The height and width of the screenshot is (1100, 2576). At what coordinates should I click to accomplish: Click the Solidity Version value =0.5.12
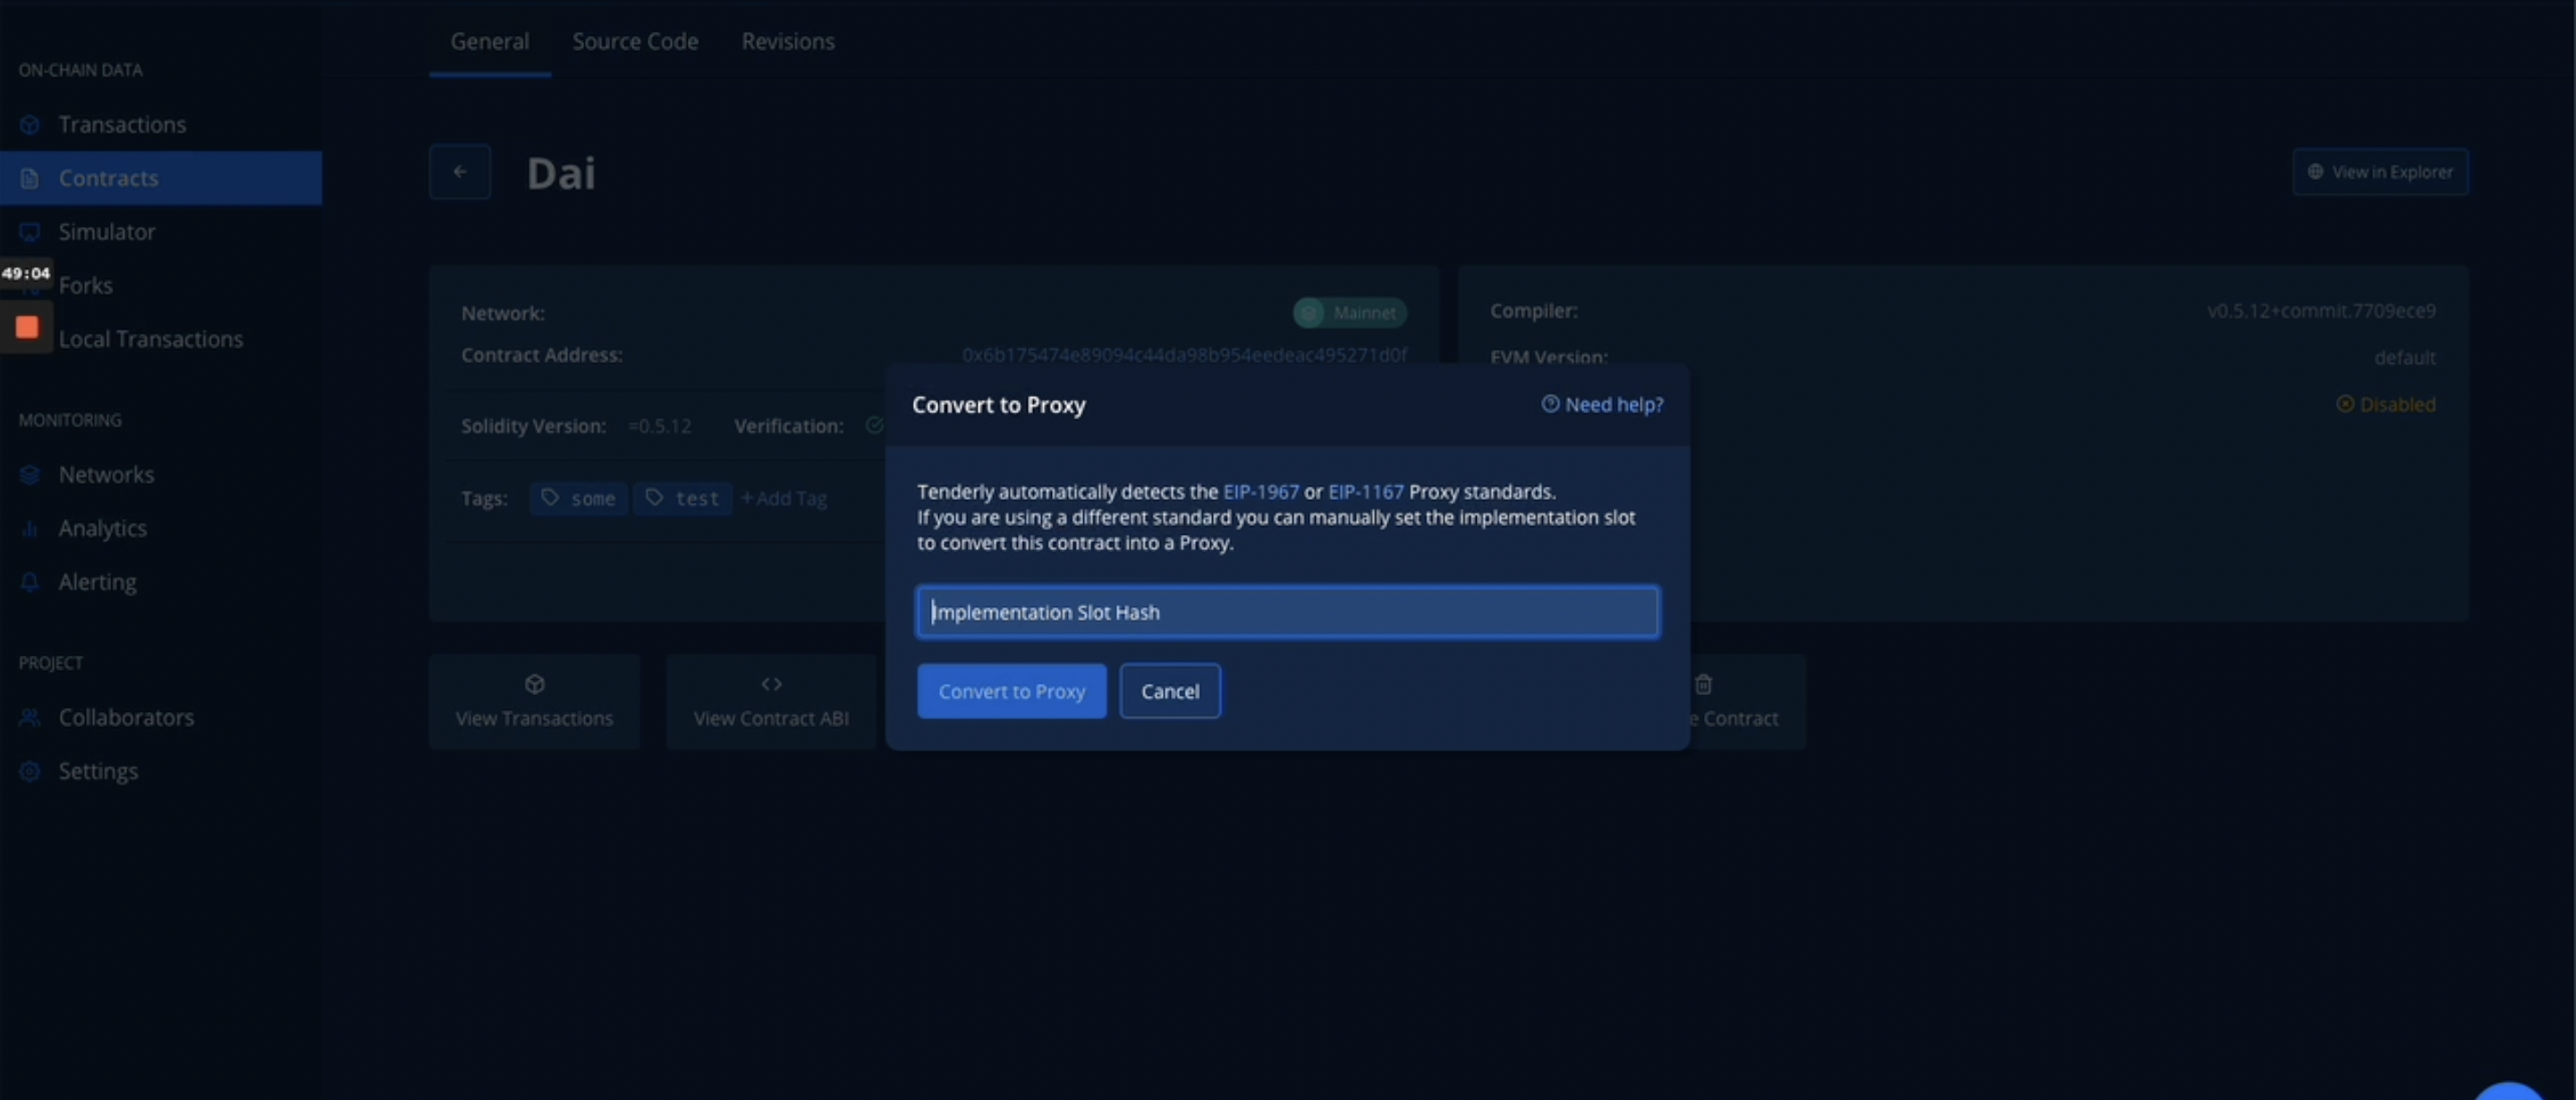point(659,426)
